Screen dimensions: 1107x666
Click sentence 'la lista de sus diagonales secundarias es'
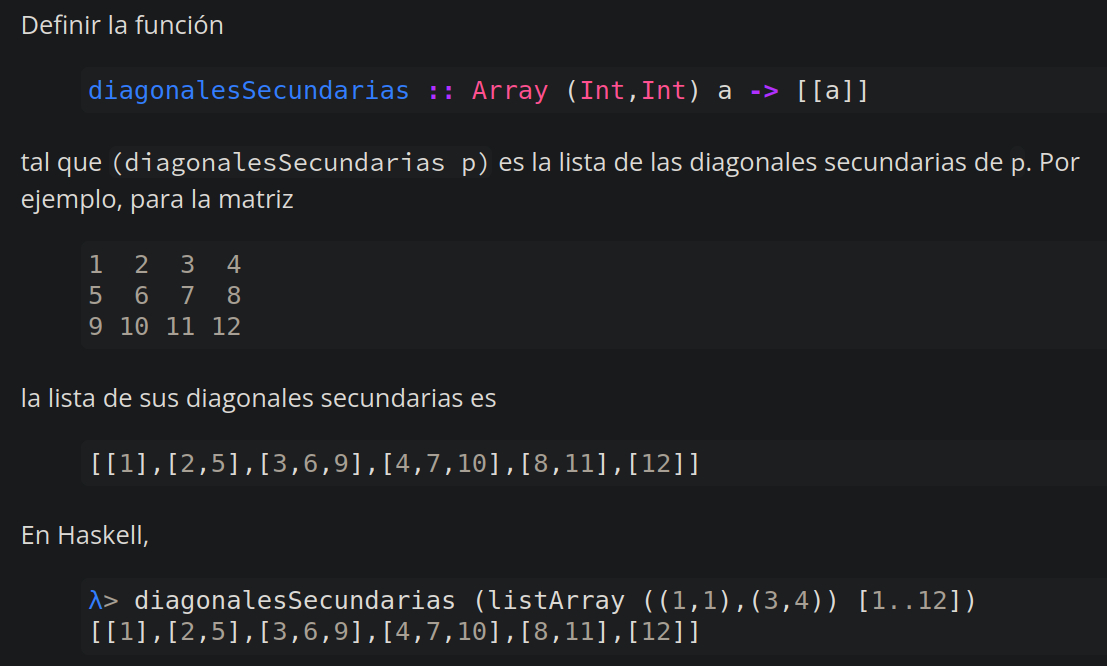point(258,399)
